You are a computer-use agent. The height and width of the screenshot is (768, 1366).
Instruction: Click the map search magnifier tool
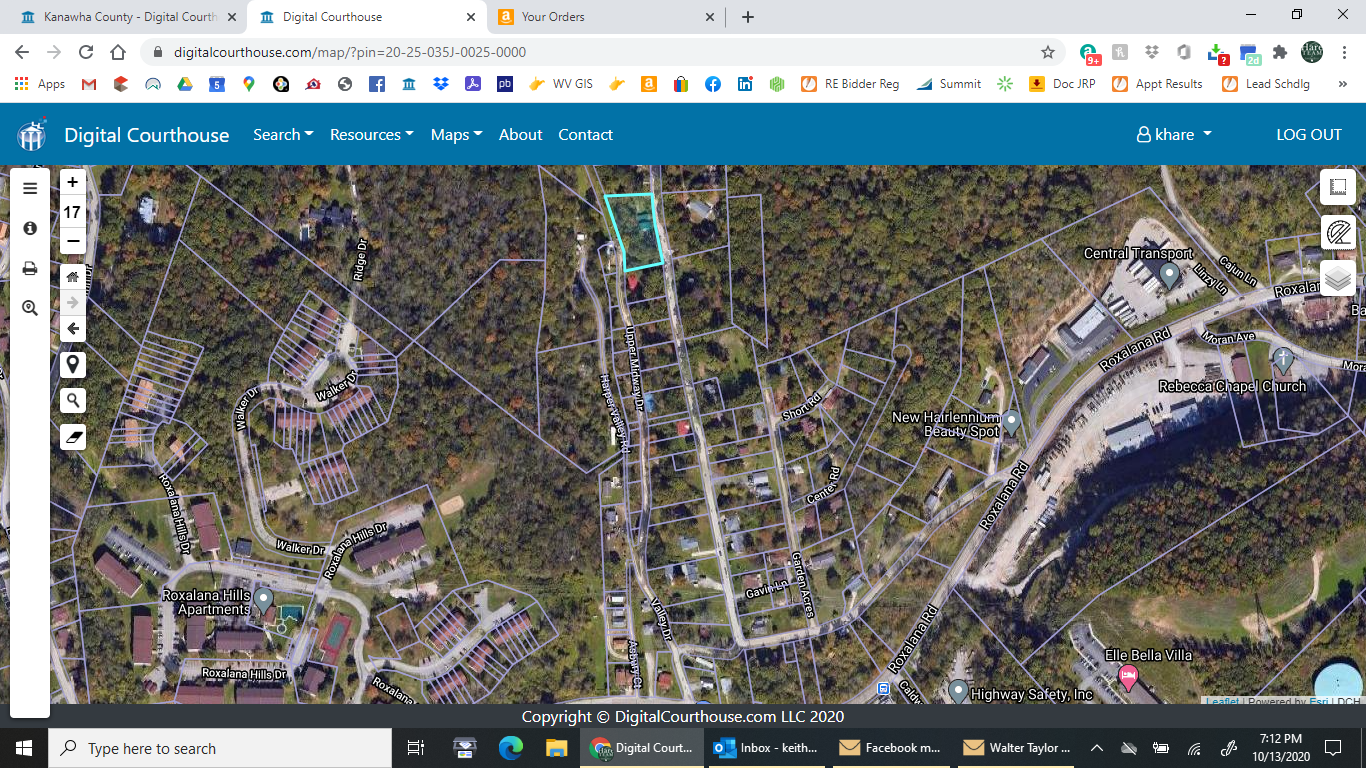72,401
